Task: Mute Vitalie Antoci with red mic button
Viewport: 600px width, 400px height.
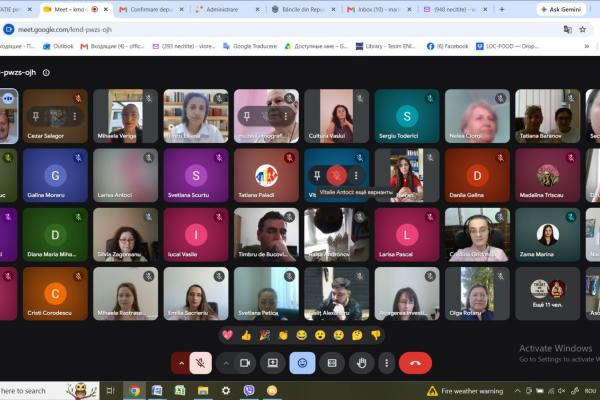Action: tap(337, 175)
